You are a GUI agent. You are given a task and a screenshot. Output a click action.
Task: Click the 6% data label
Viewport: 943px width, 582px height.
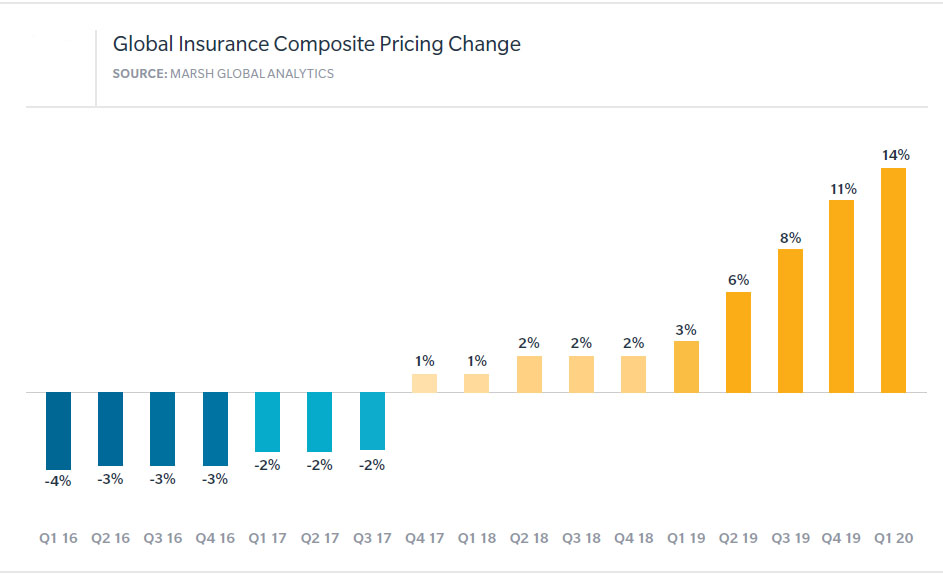click(738, 280)
